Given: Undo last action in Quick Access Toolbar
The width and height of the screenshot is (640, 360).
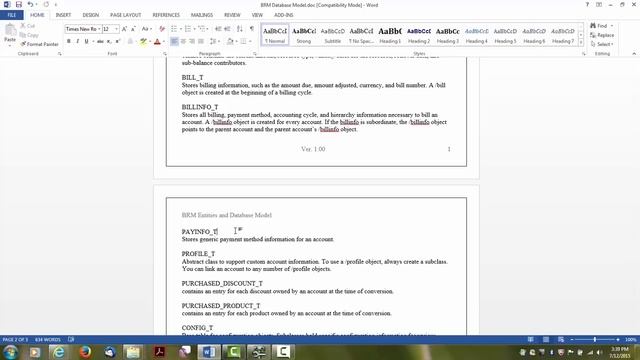Looking at the screenshot, I should pos(30,4).
